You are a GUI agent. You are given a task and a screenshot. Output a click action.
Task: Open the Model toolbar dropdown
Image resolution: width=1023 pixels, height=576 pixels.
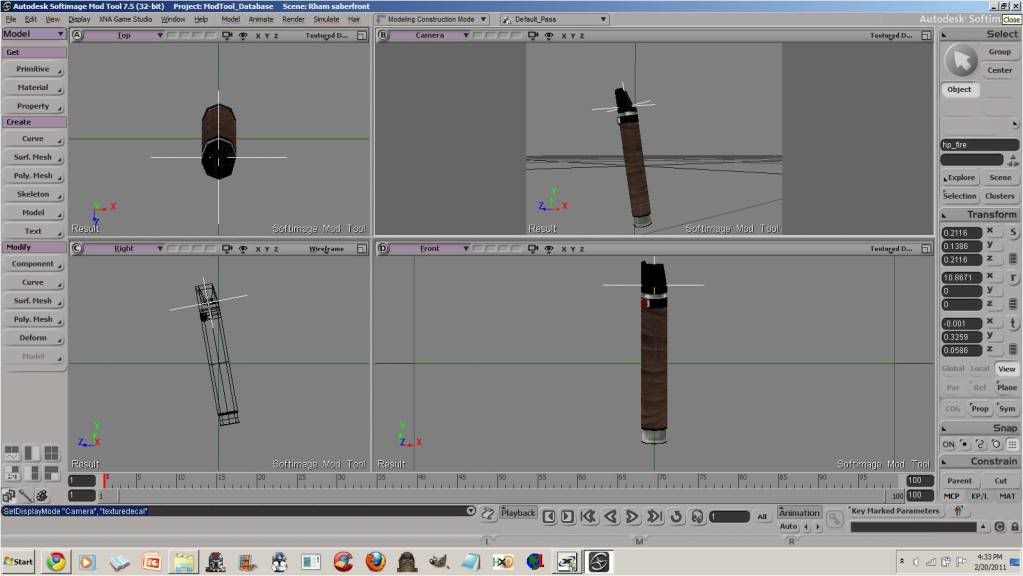click(x=33, y=34)
